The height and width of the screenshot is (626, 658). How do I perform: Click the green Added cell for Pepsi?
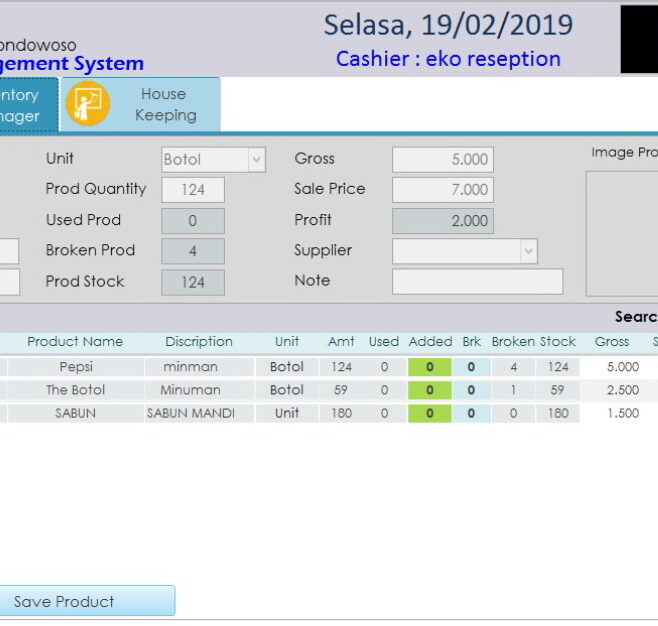point(430,367)
